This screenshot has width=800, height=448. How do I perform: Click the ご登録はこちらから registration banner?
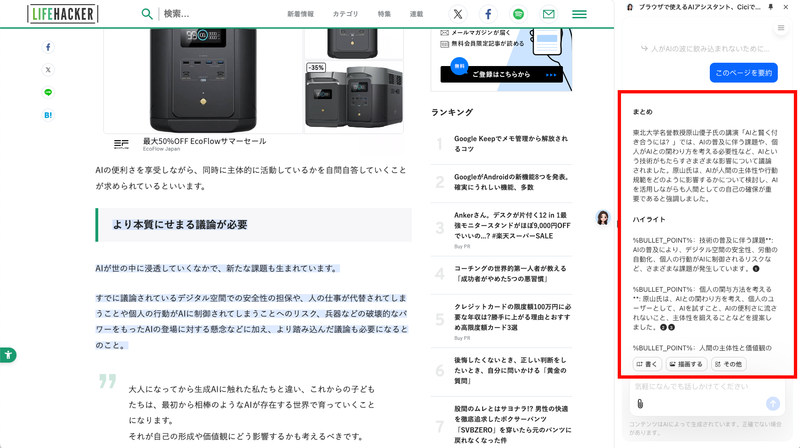click(x=502, y=73)
